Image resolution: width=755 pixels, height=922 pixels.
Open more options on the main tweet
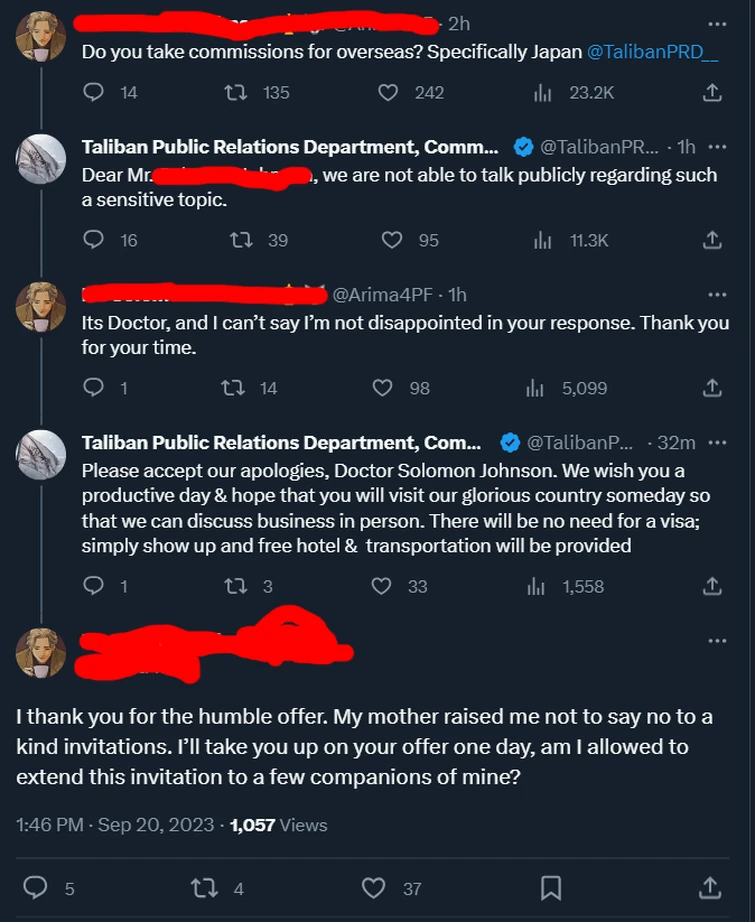tap(717, 641)
